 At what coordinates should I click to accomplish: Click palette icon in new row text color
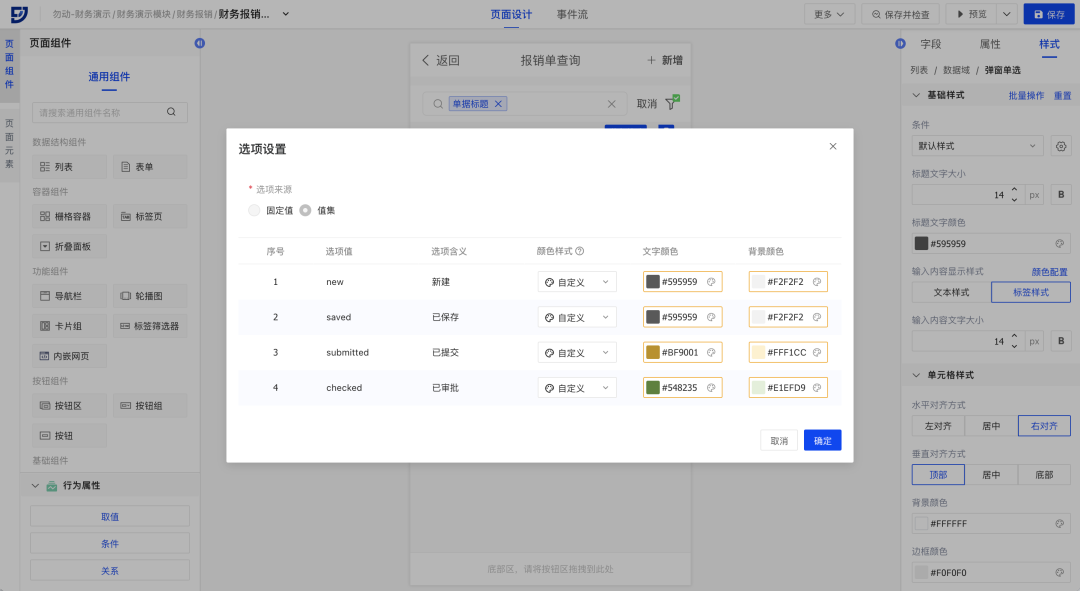pos(711,282)
